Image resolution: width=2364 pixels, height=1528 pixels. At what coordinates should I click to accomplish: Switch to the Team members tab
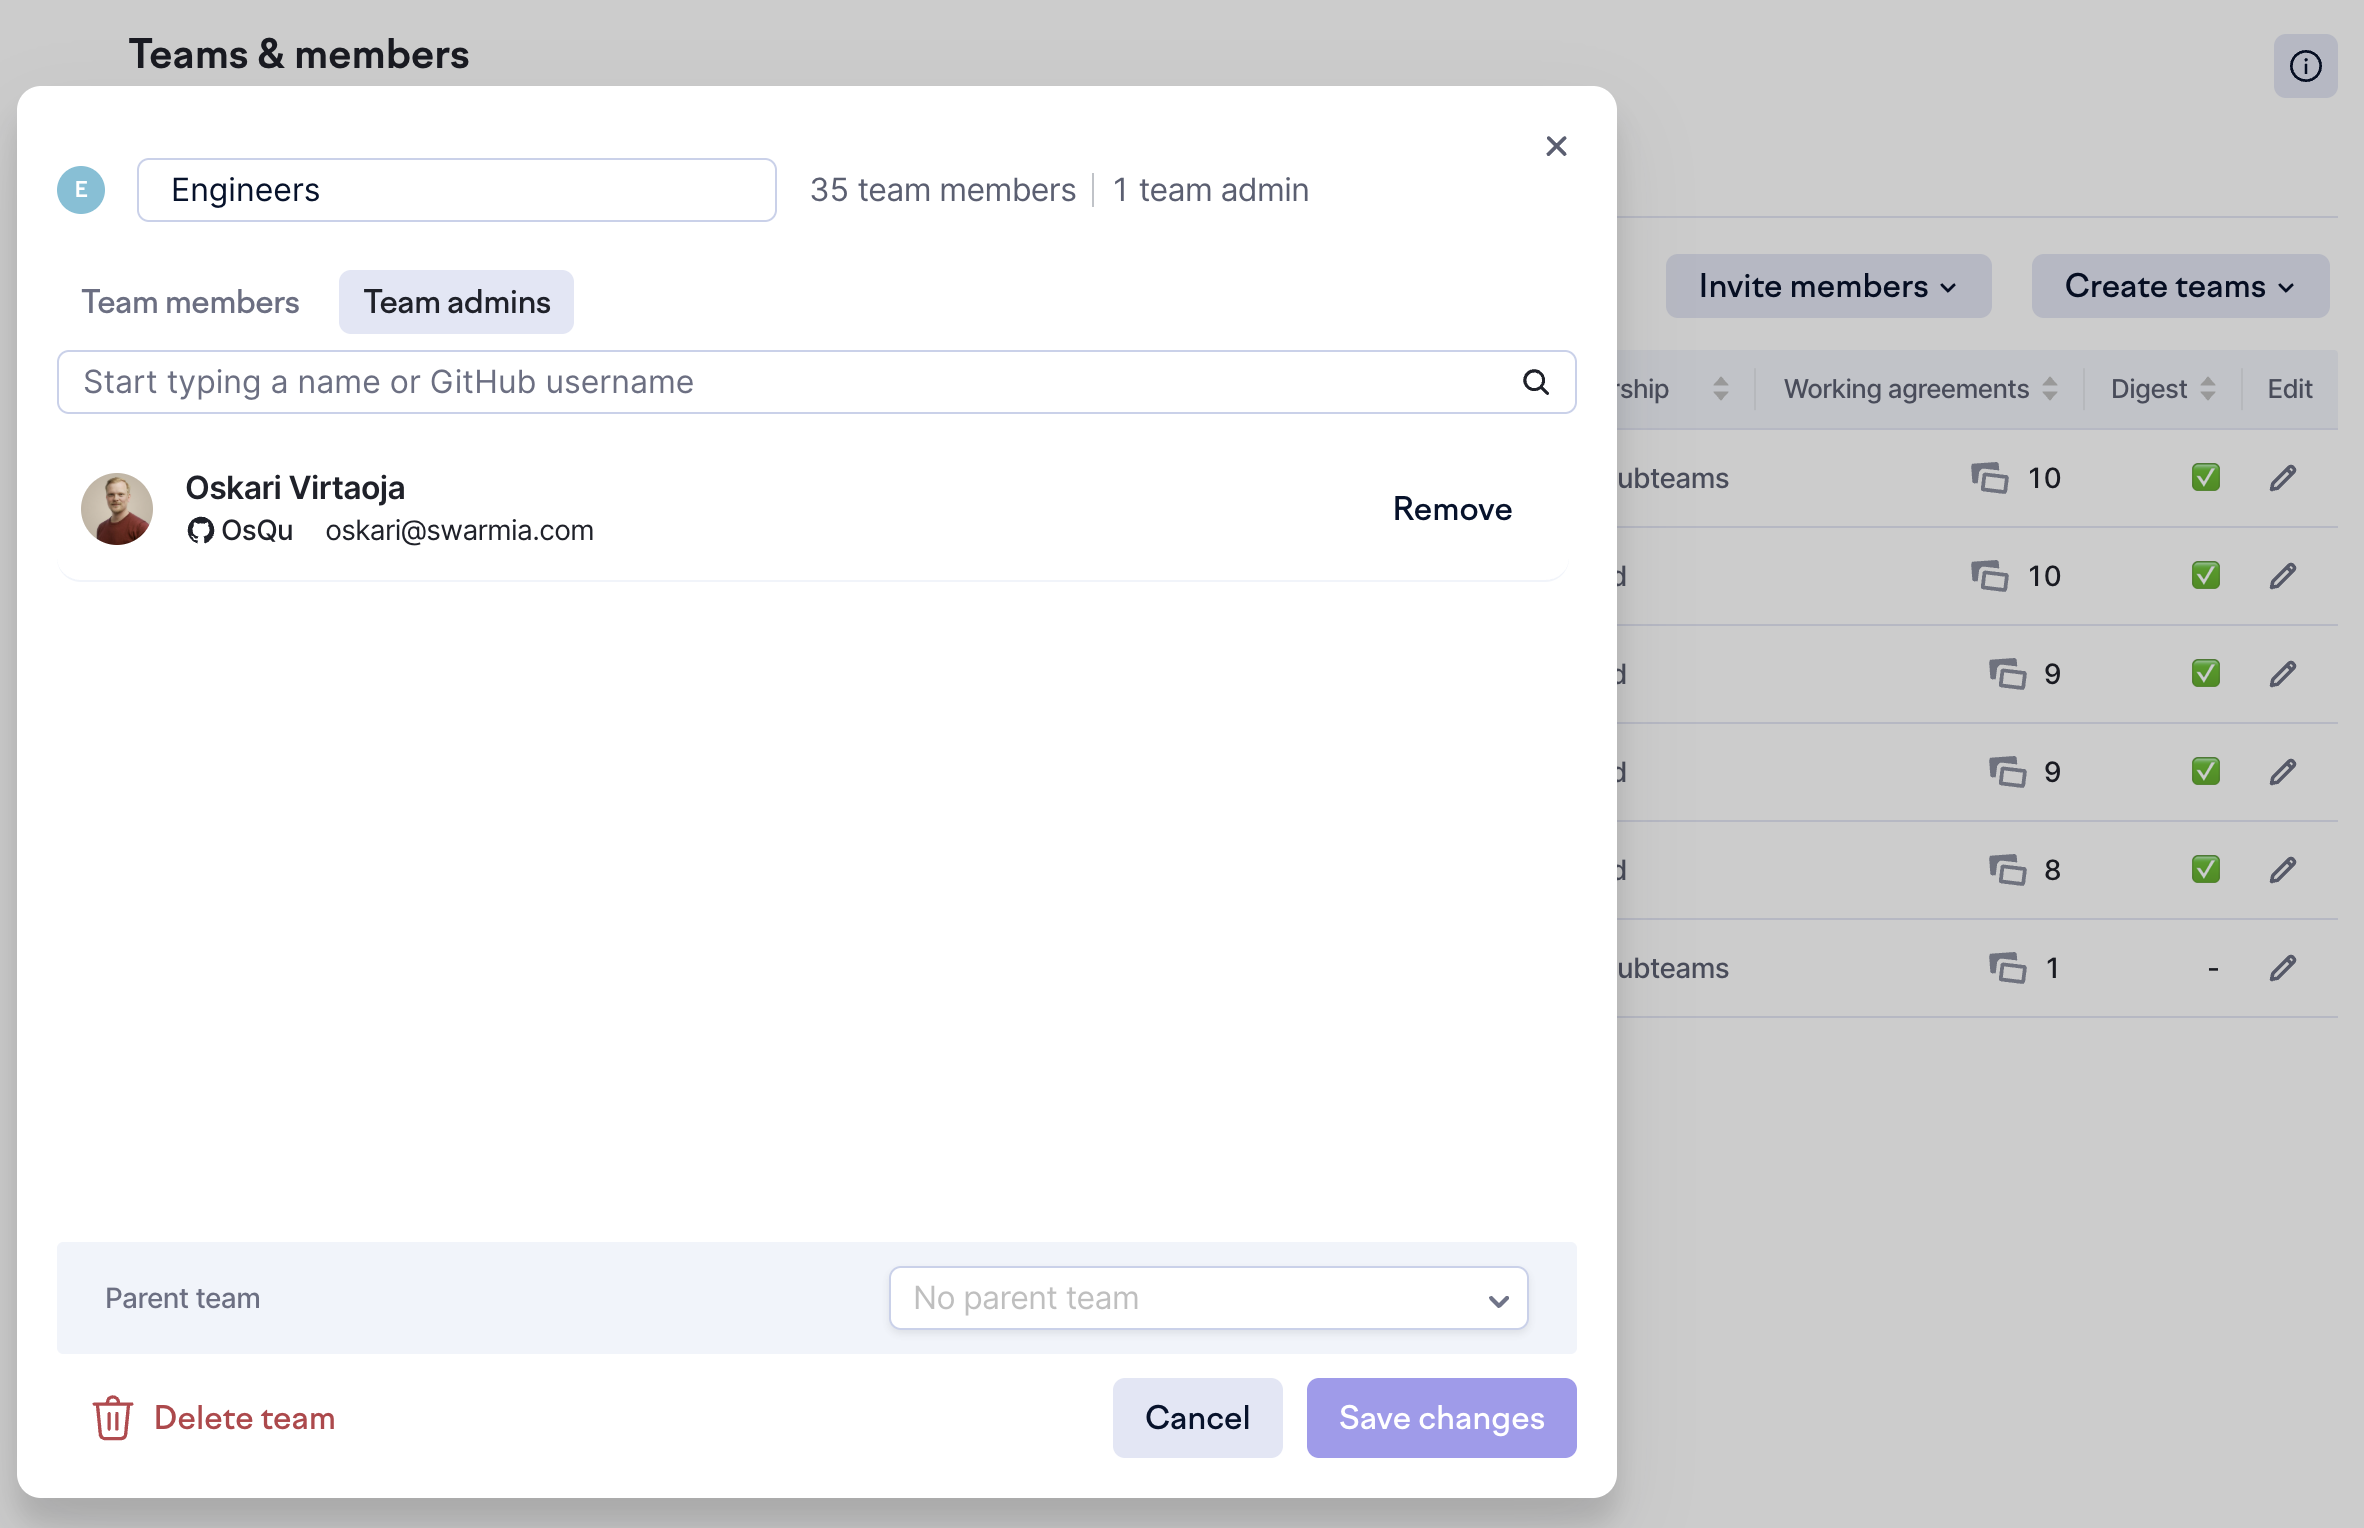click(190, 302)
